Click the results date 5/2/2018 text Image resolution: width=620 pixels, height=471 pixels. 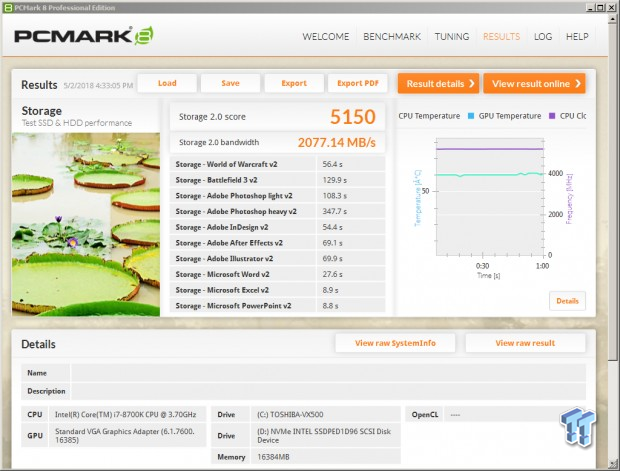(x=98, y=85)
